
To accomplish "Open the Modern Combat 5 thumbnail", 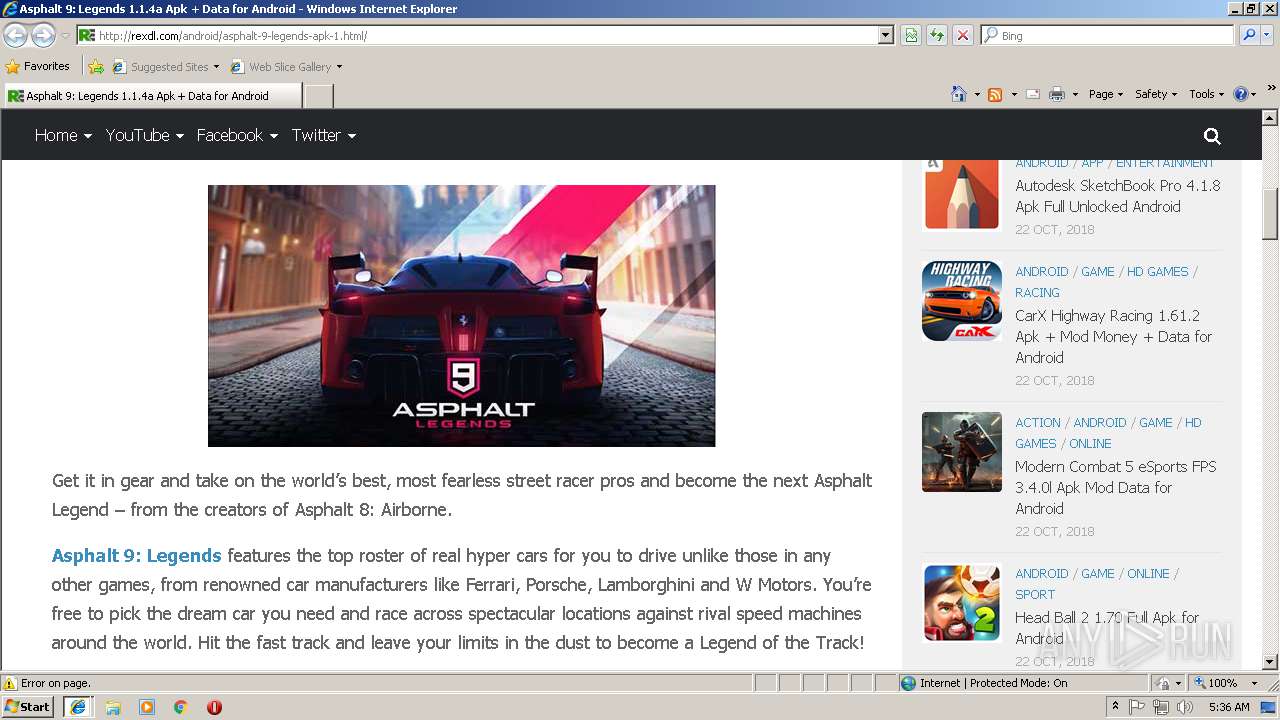I will pos(962,452).
